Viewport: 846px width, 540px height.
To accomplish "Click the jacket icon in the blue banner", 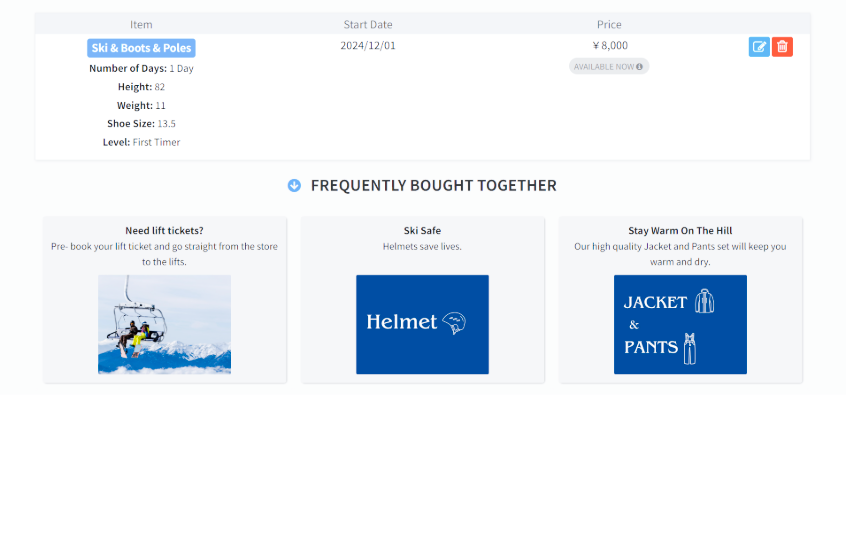I will [x=704, y=301].
